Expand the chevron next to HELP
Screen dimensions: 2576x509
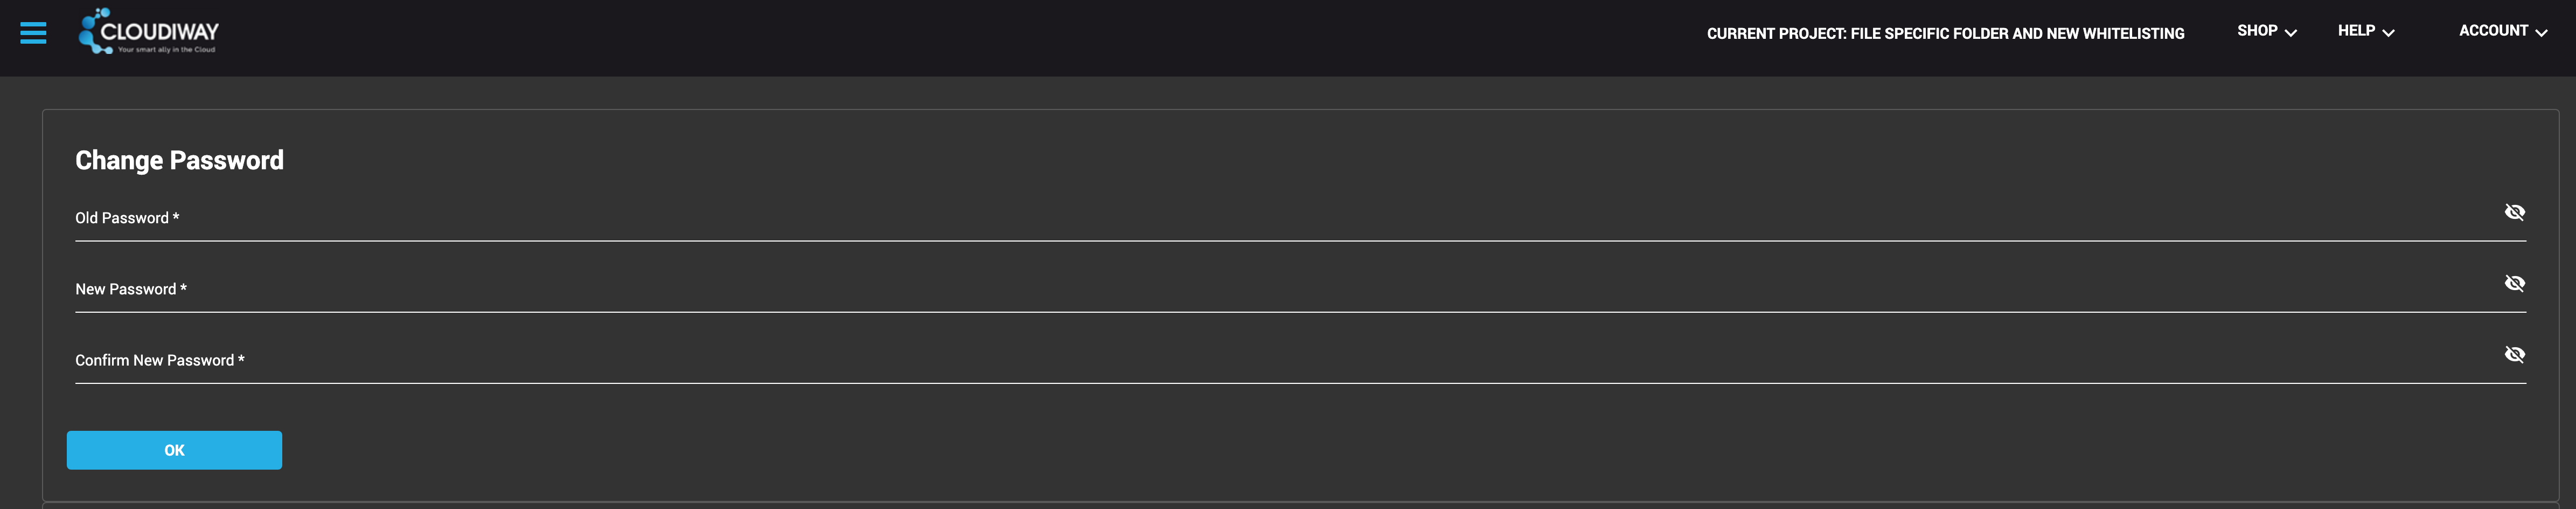2389,33
